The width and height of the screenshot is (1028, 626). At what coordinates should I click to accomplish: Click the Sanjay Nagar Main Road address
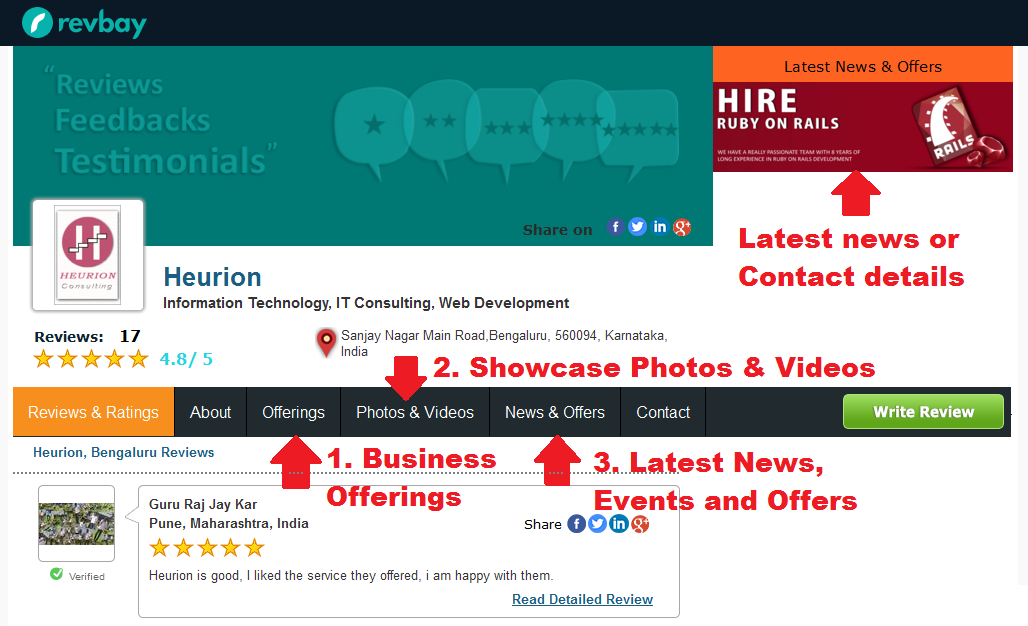pyautogui.click(x=504, y=343)
